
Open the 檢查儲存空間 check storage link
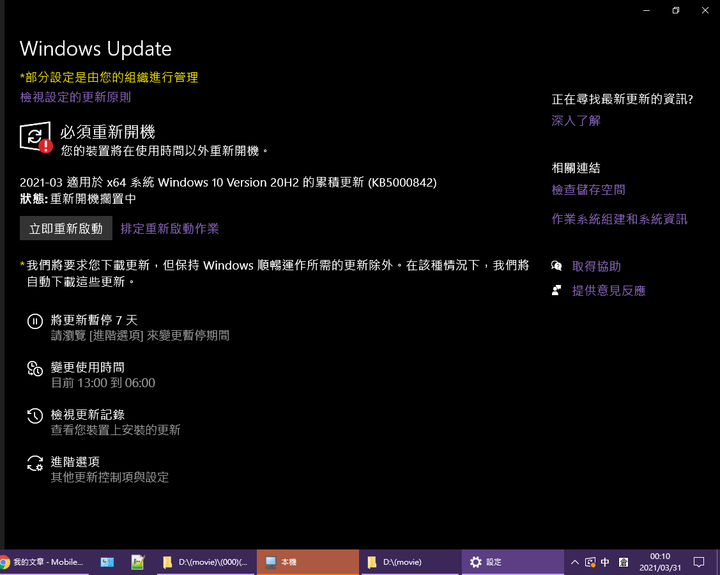click(x=588, y=190)
